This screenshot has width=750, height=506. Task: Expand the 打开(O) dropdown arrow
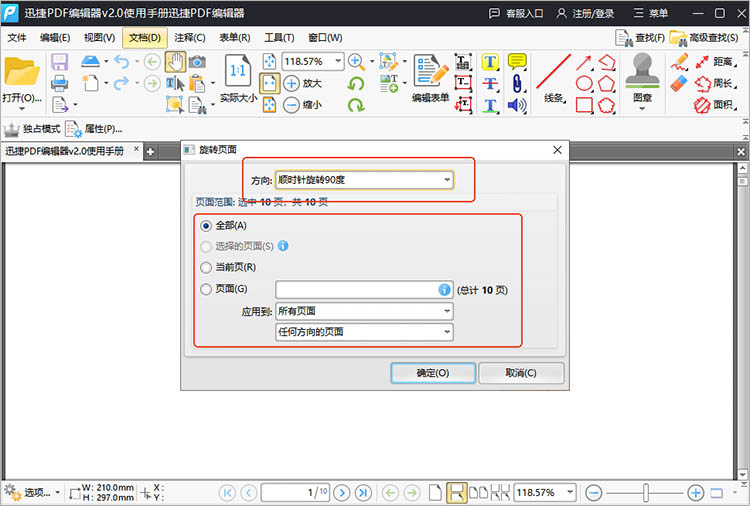point(22,109)
